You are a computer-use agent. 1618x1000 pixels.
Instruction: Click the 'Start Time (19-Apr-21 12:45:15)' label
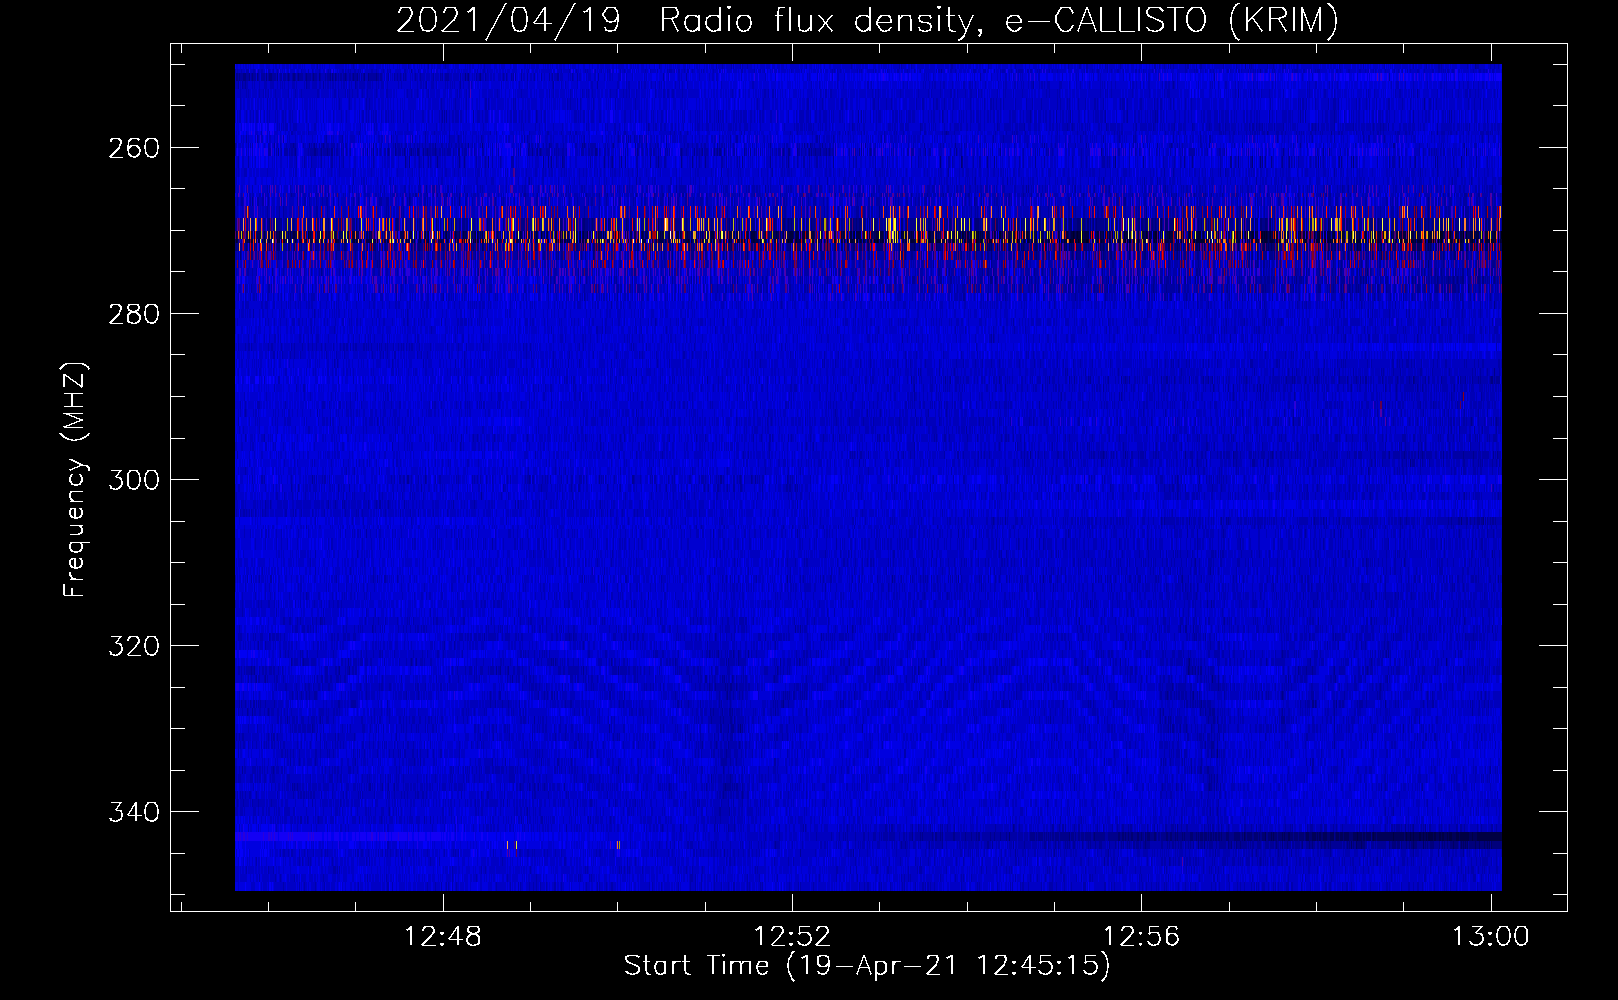coord(867,965)
